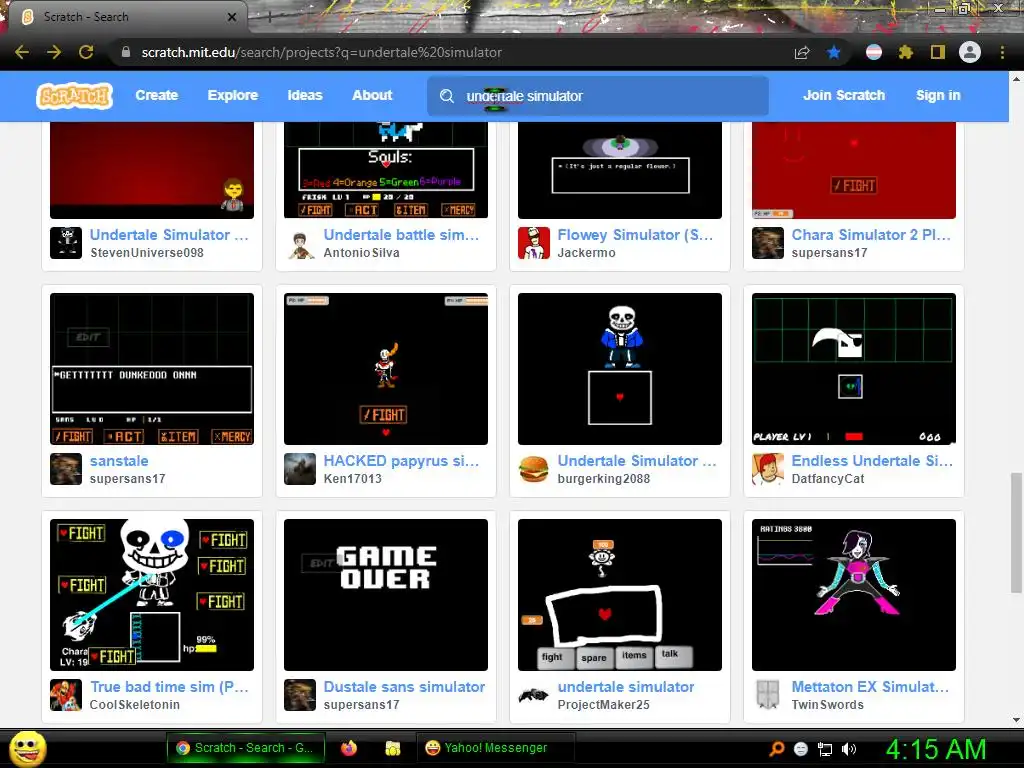The height and width of the screenshot is (768, 1024).
Task: Open the file explorer taskbar icon
Action: pos(392,748)
